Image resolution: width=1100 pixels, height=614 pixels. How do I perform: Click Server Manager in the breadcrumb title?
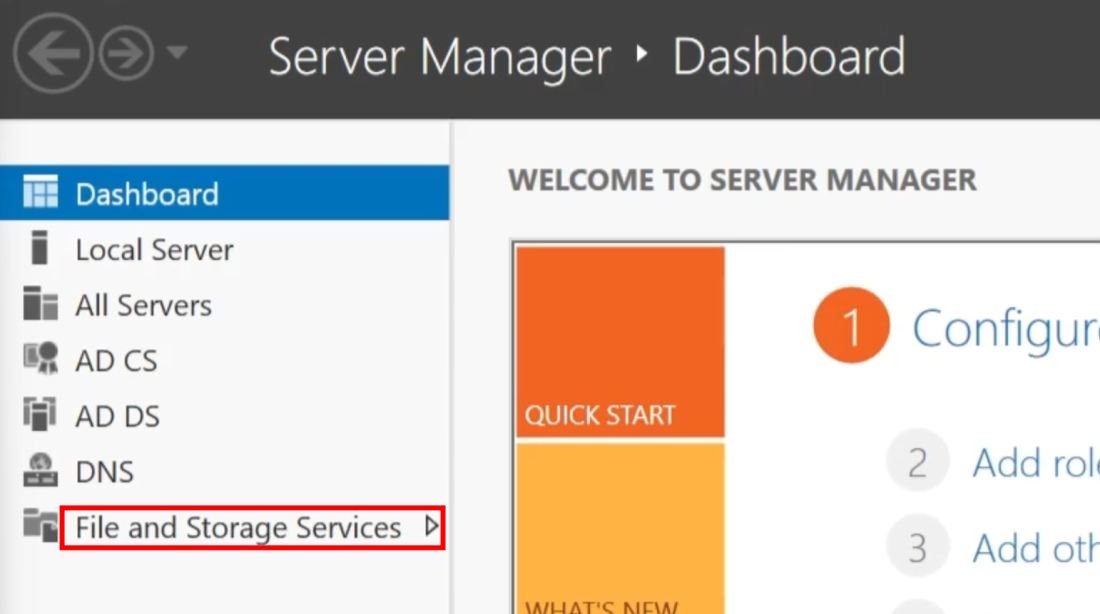439,56
